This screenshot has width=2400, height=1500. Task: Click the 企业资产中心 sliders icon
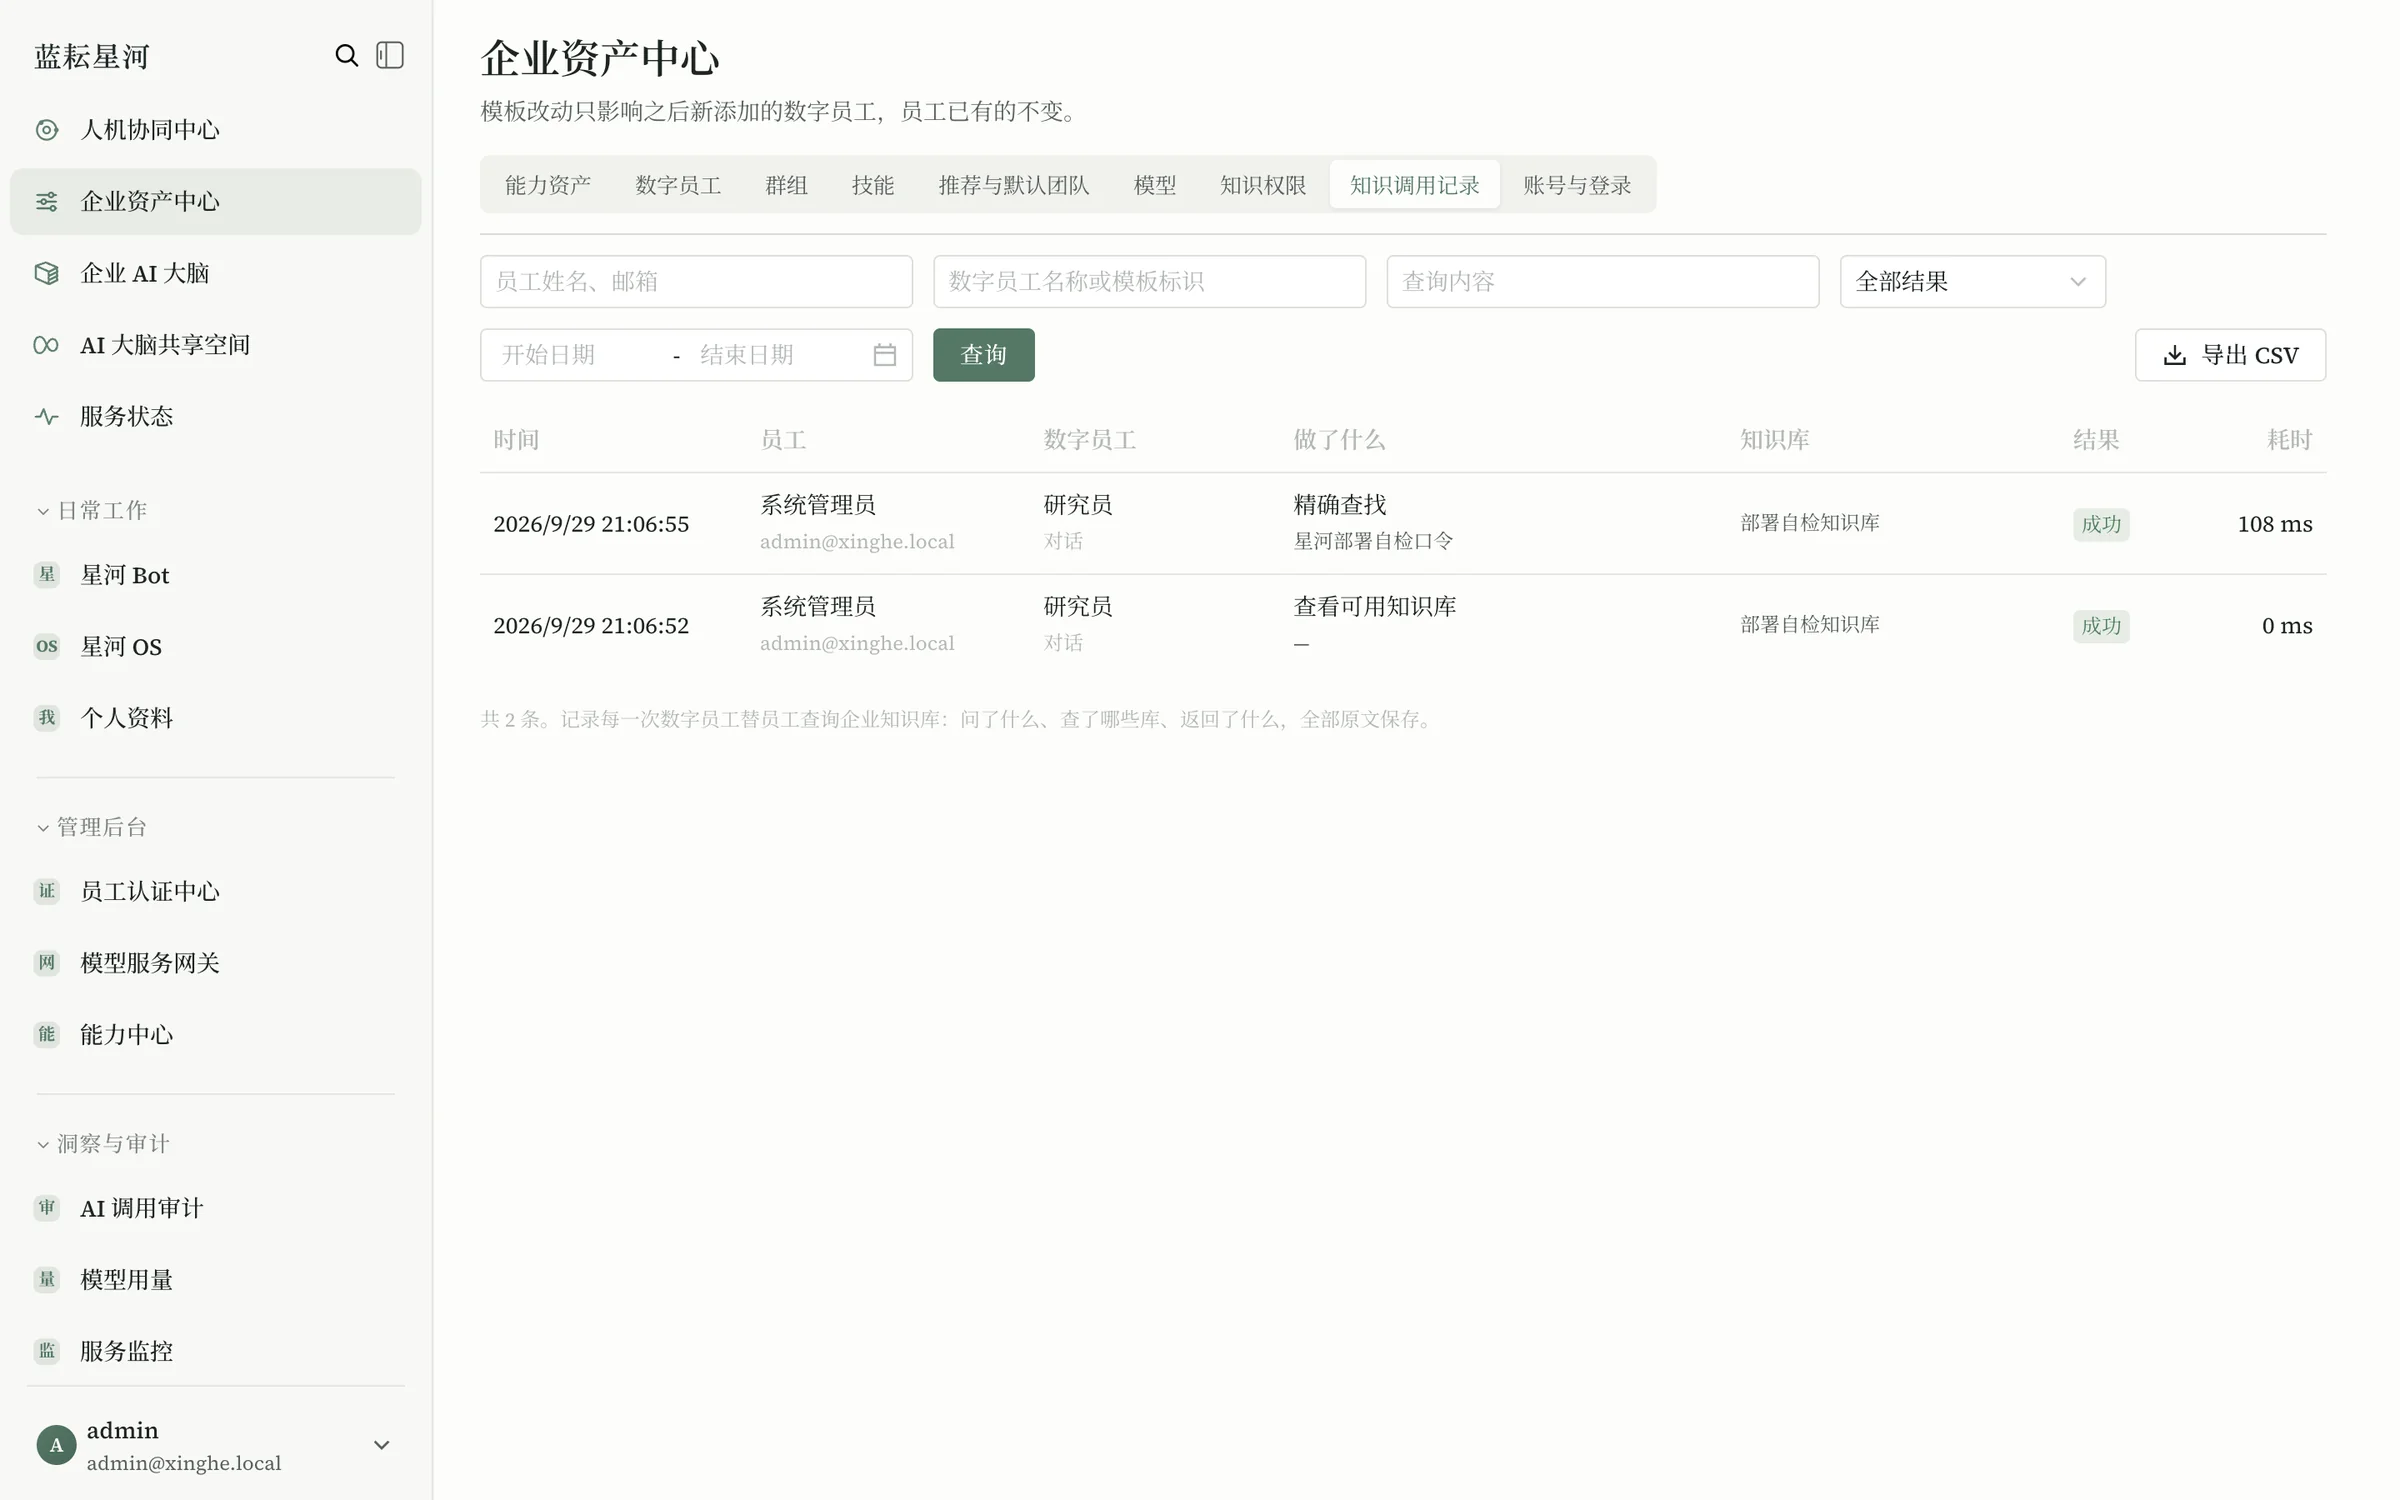(x=47, y=201)
